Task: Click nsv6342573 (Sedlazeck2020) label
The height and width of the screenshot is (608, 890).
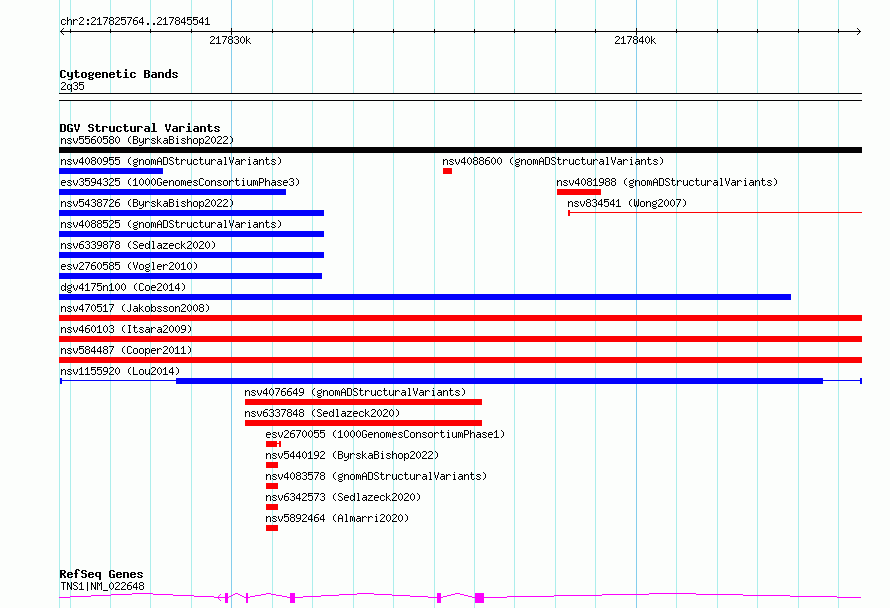Action: click(343, 497)
